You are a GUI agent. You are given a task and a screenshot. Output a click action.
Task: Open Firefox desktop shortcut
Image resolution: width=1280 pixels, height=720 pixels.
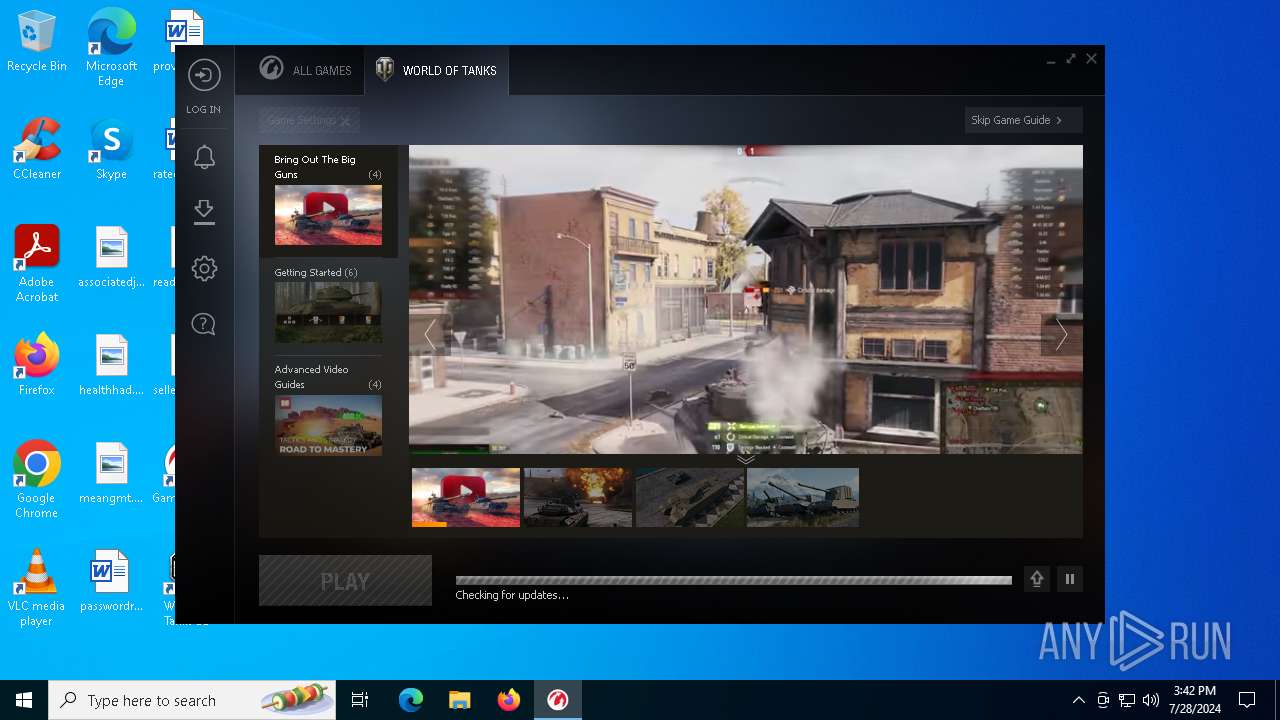(x=37, y=365)
